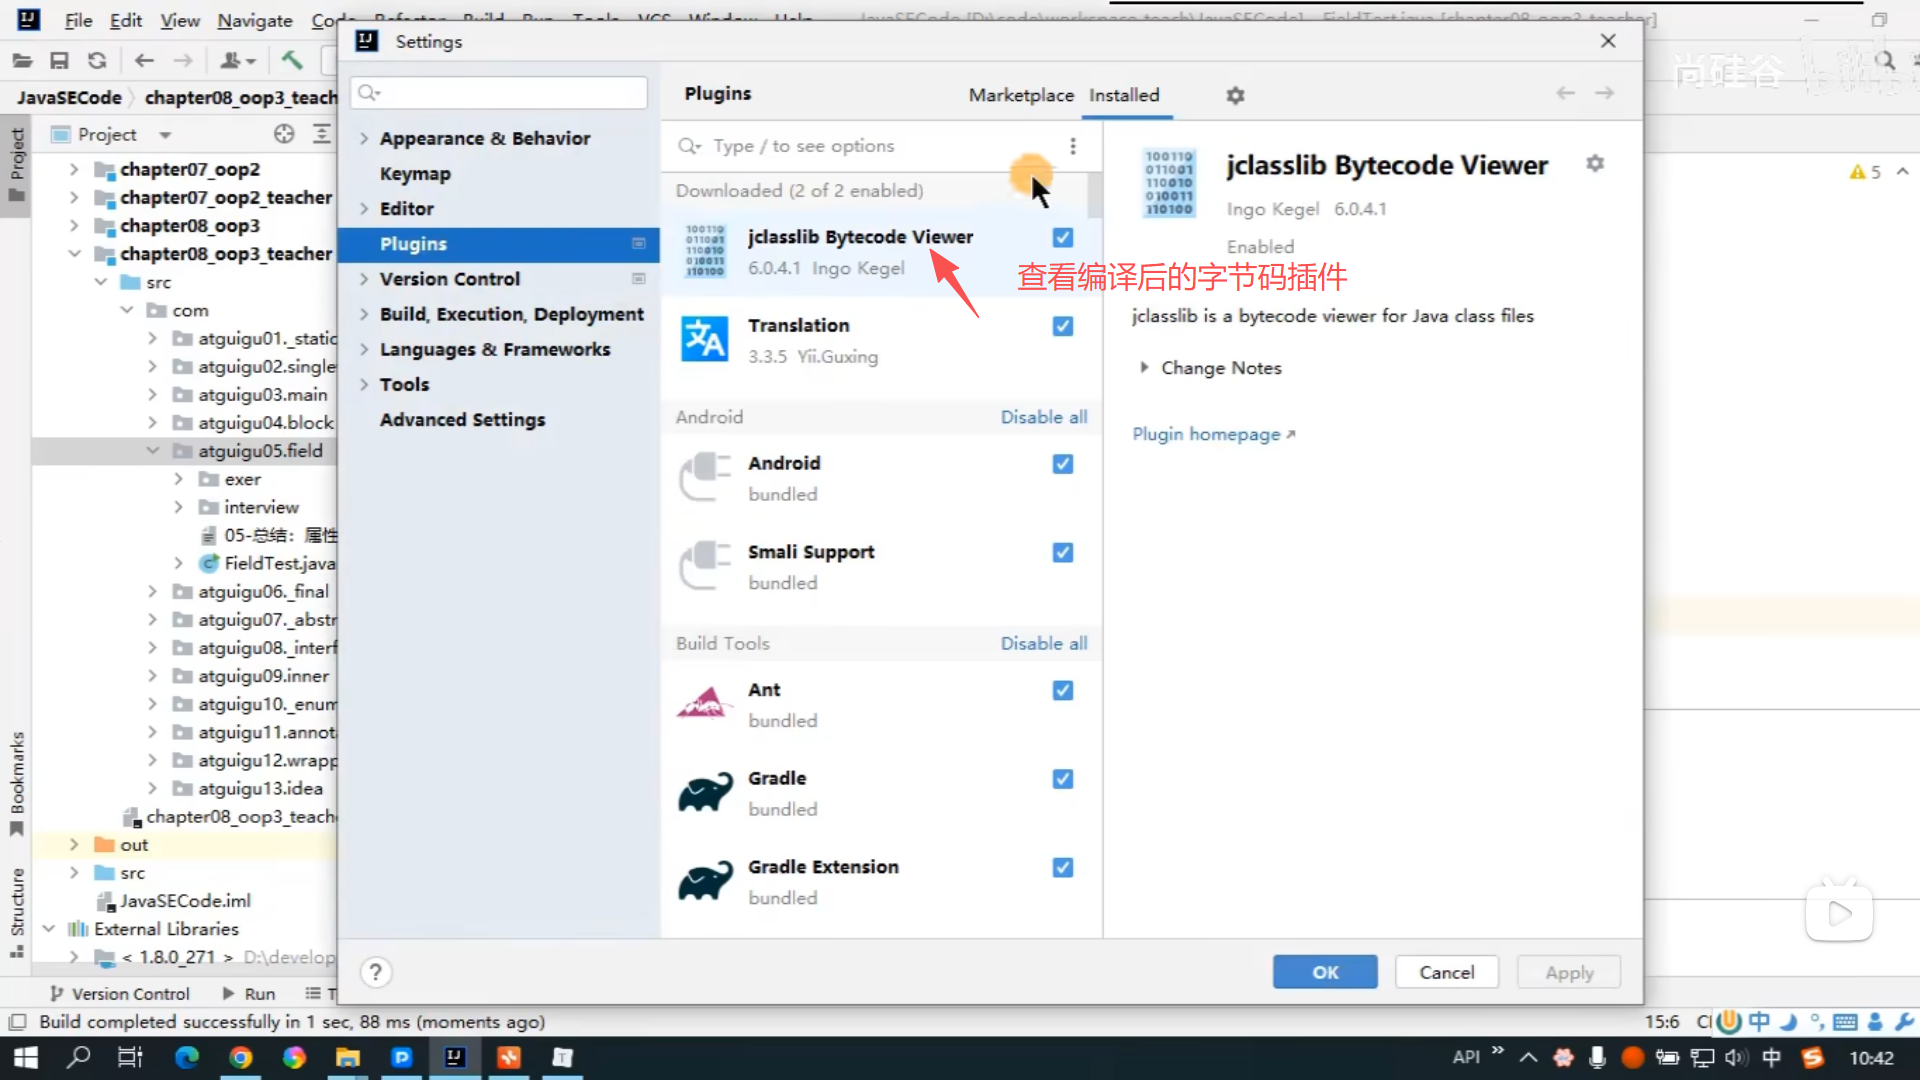Toggle the Gradle plugin checkbox
Viewport: 1920px width, 1080px height.
1062,779
